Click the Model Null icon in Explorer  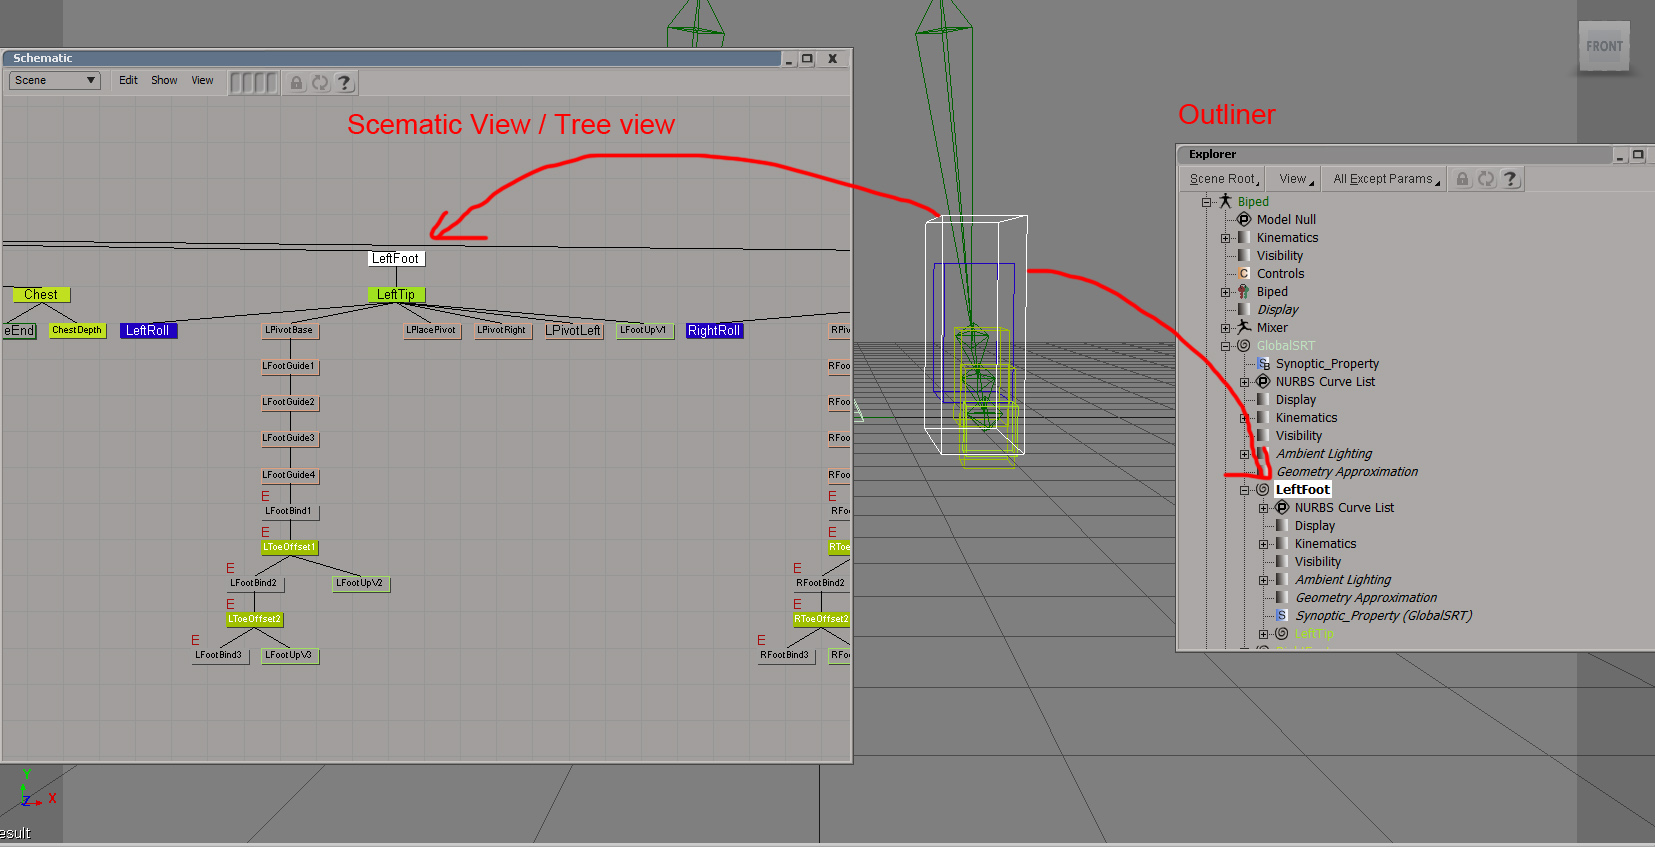pyautogui.click(x=1244, y=220)
